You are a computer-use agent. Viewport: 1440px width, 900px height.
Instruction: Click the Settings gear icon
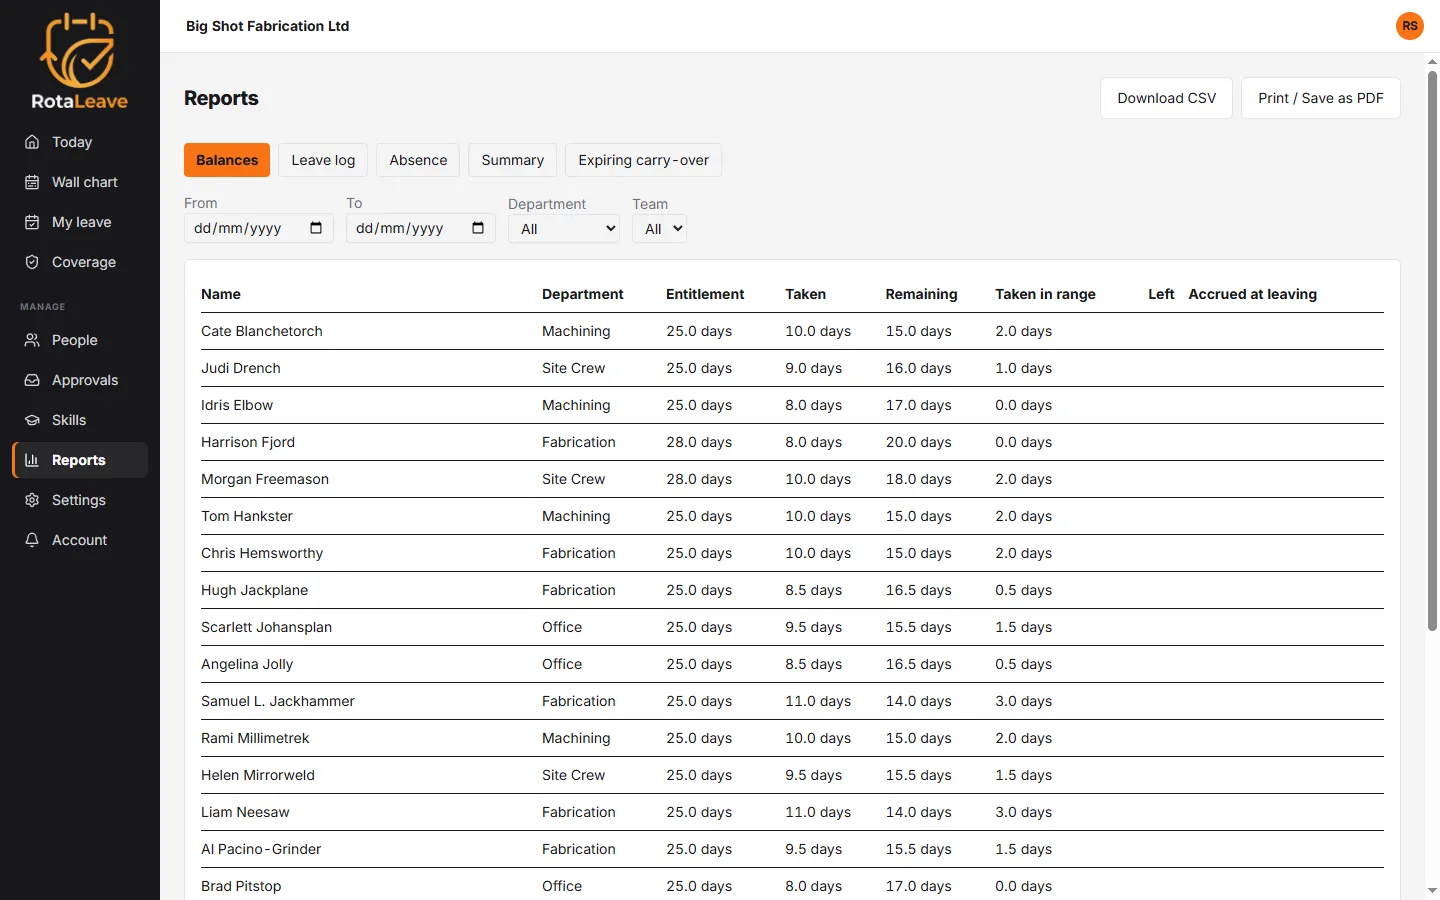(32, 500)
